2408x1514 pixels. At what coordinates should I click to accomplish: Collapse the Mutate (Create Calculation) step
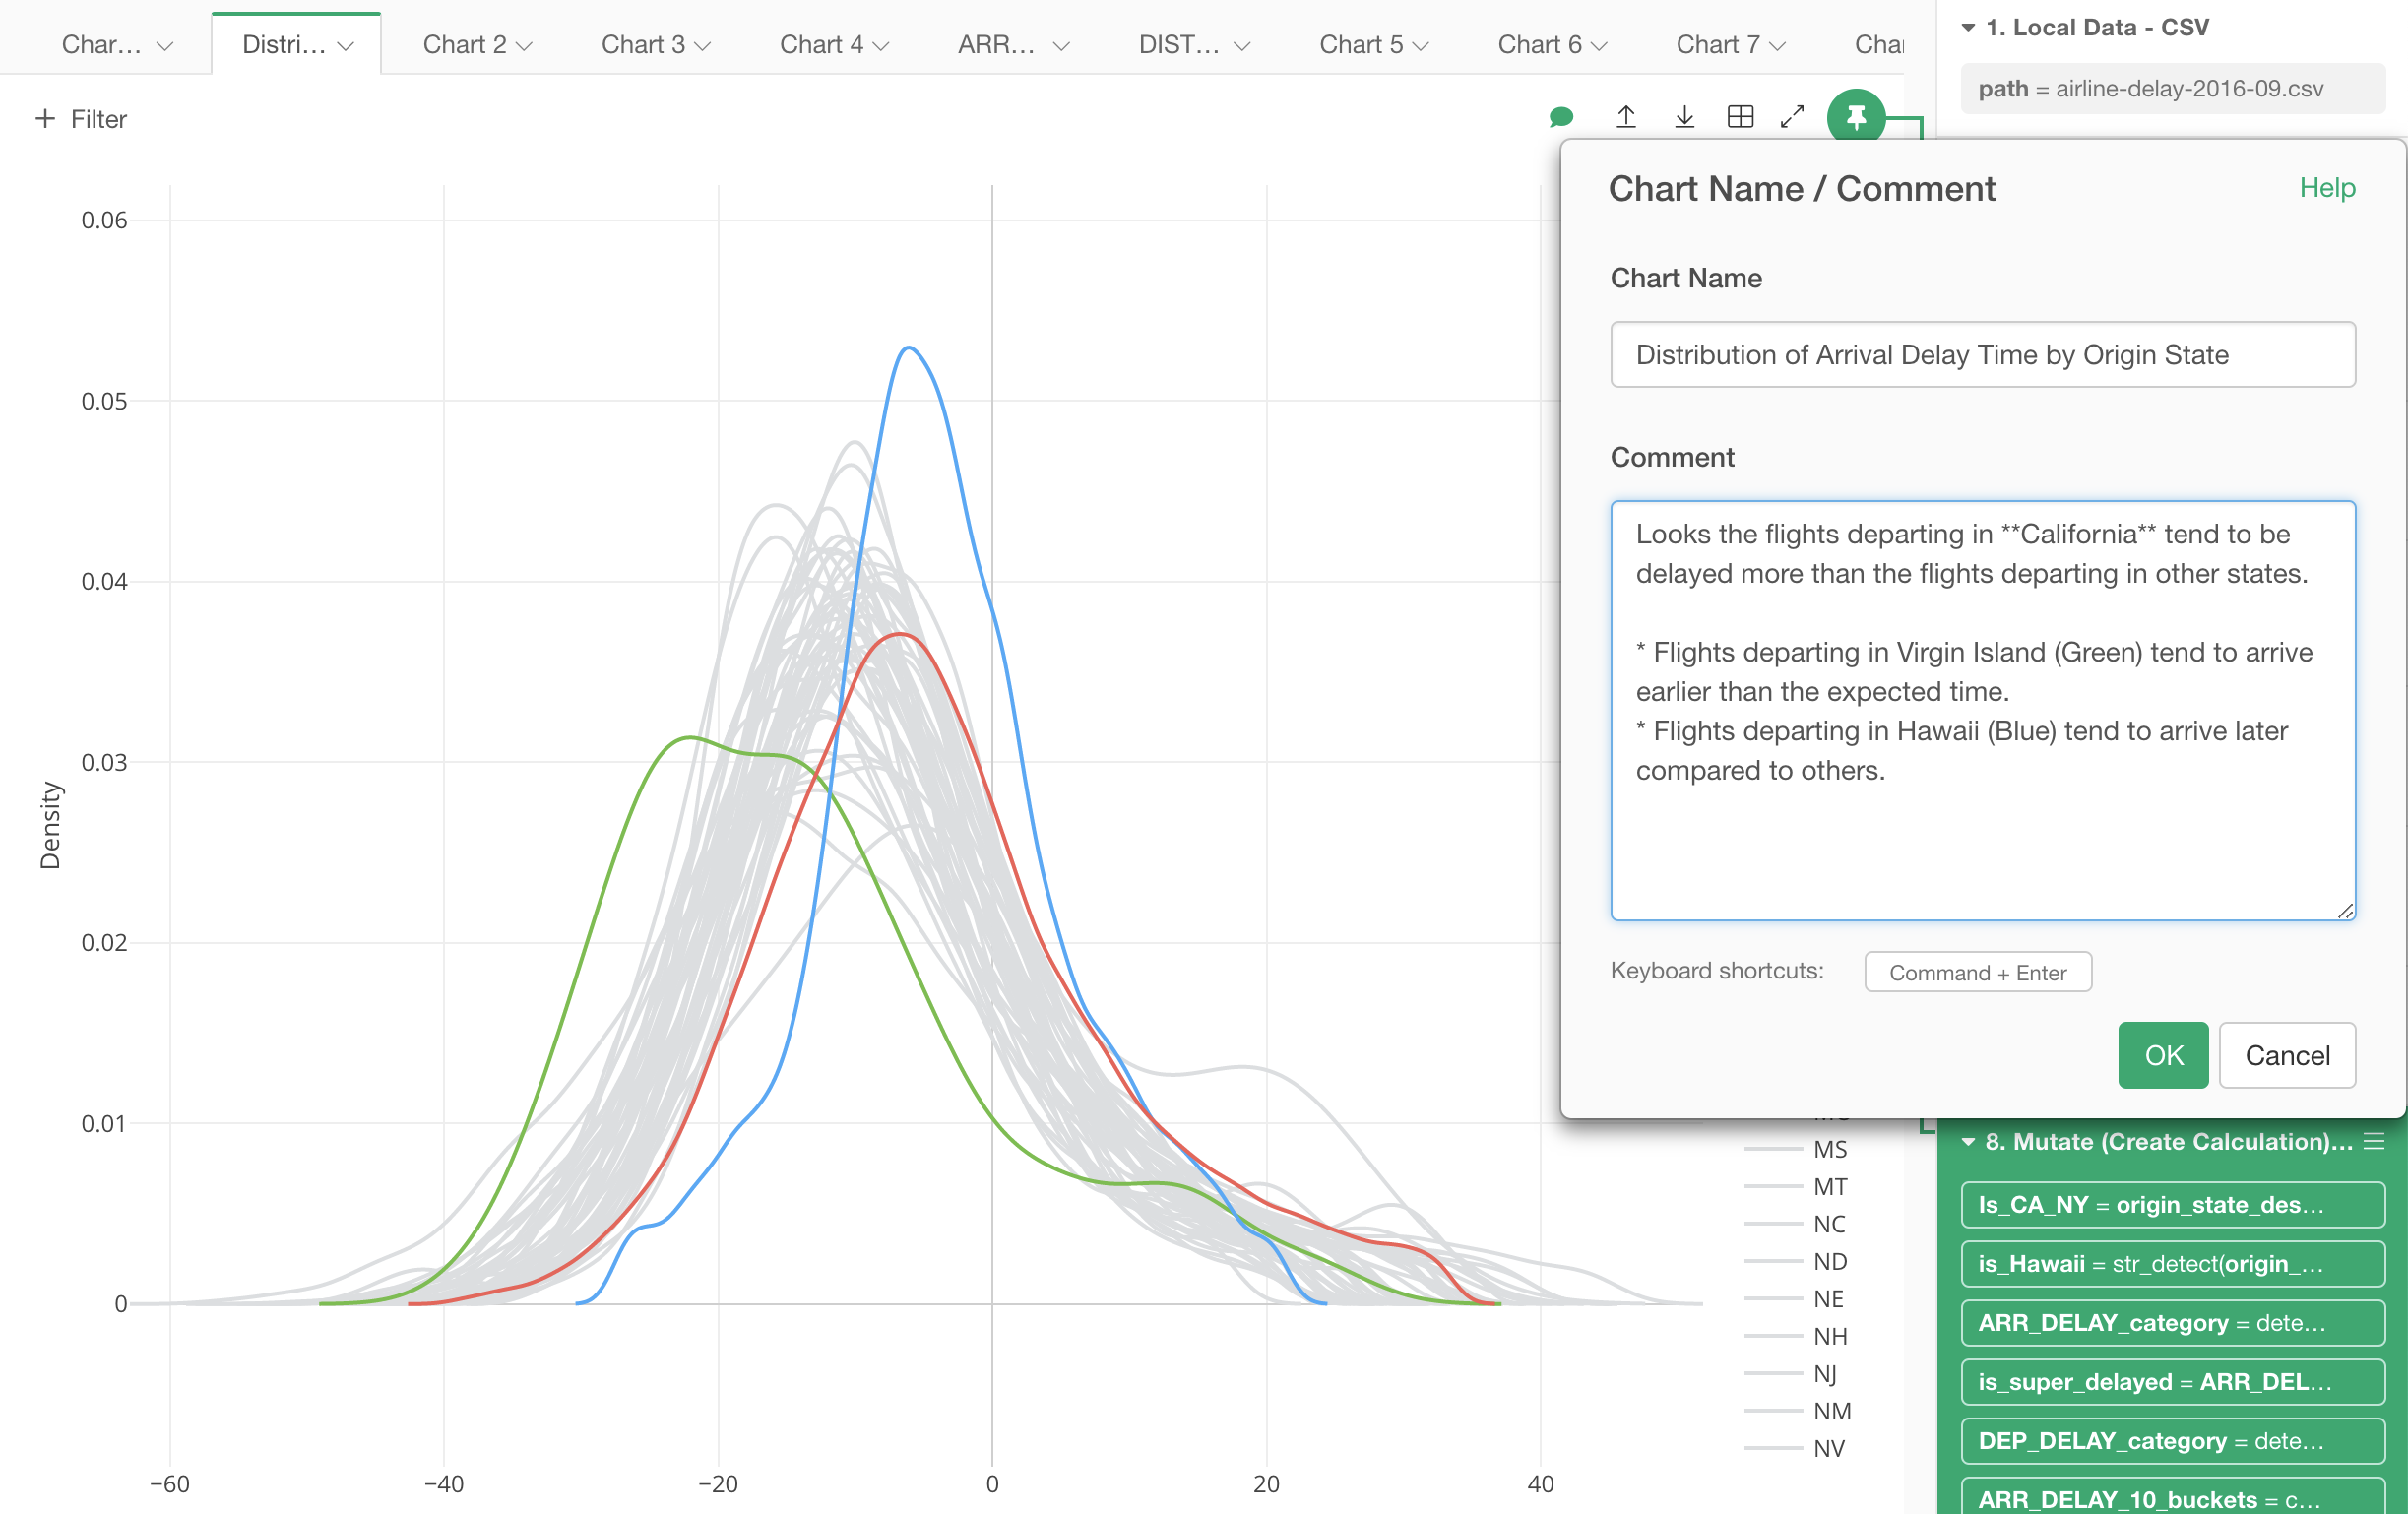1968,1141
